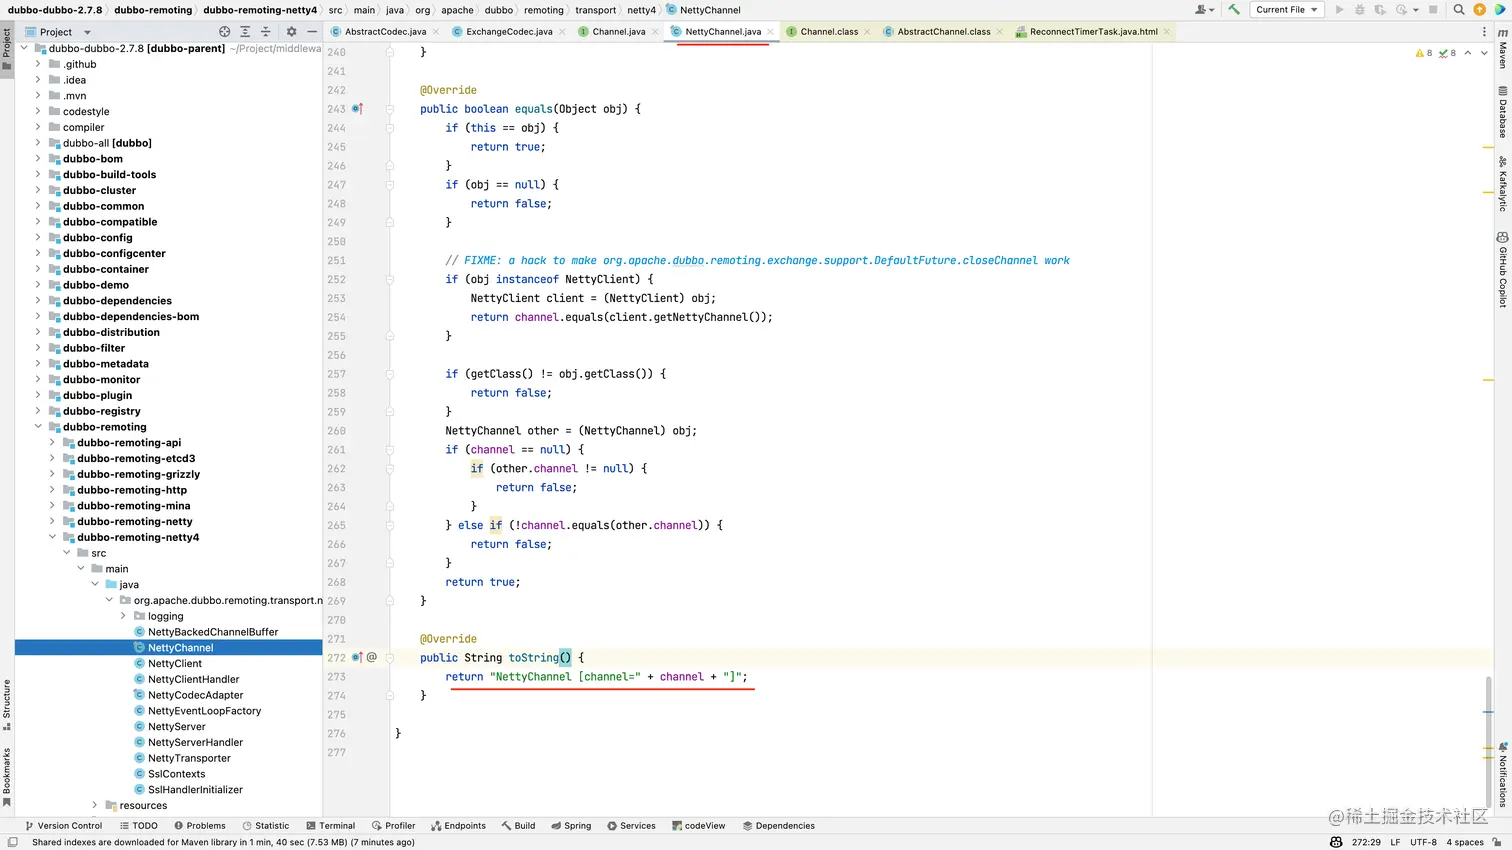The height and width of the screenshot is (850, 1512).
Task: Select NettyClientHandler in project tree
Action: tap(193, 679)
